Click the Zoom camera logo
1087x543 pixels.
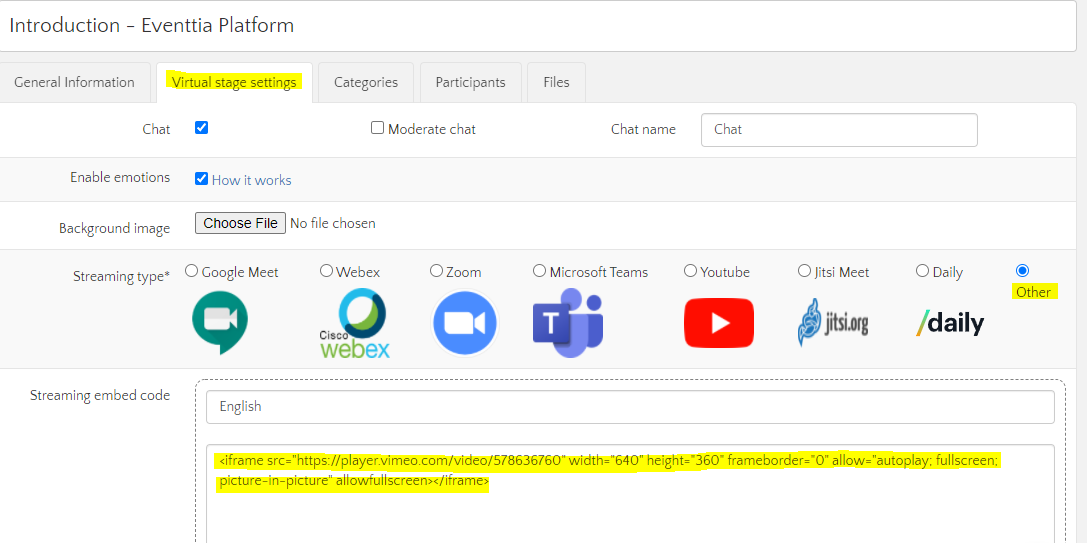[465, 323]
